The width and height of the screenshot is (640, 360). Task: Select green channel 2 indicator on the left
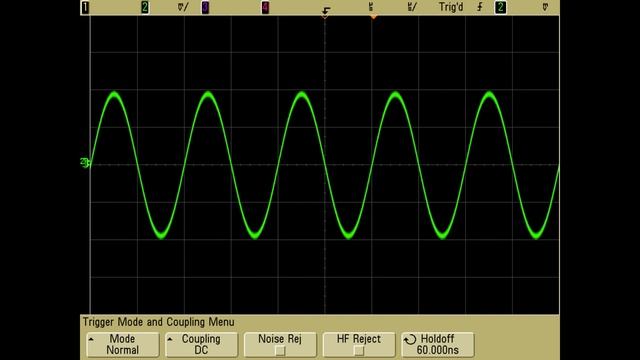pos(145,7)
